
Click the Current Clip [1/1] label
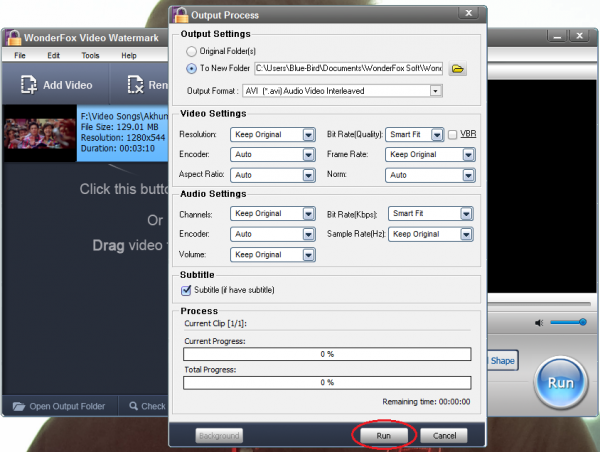[x=215, y=323]
